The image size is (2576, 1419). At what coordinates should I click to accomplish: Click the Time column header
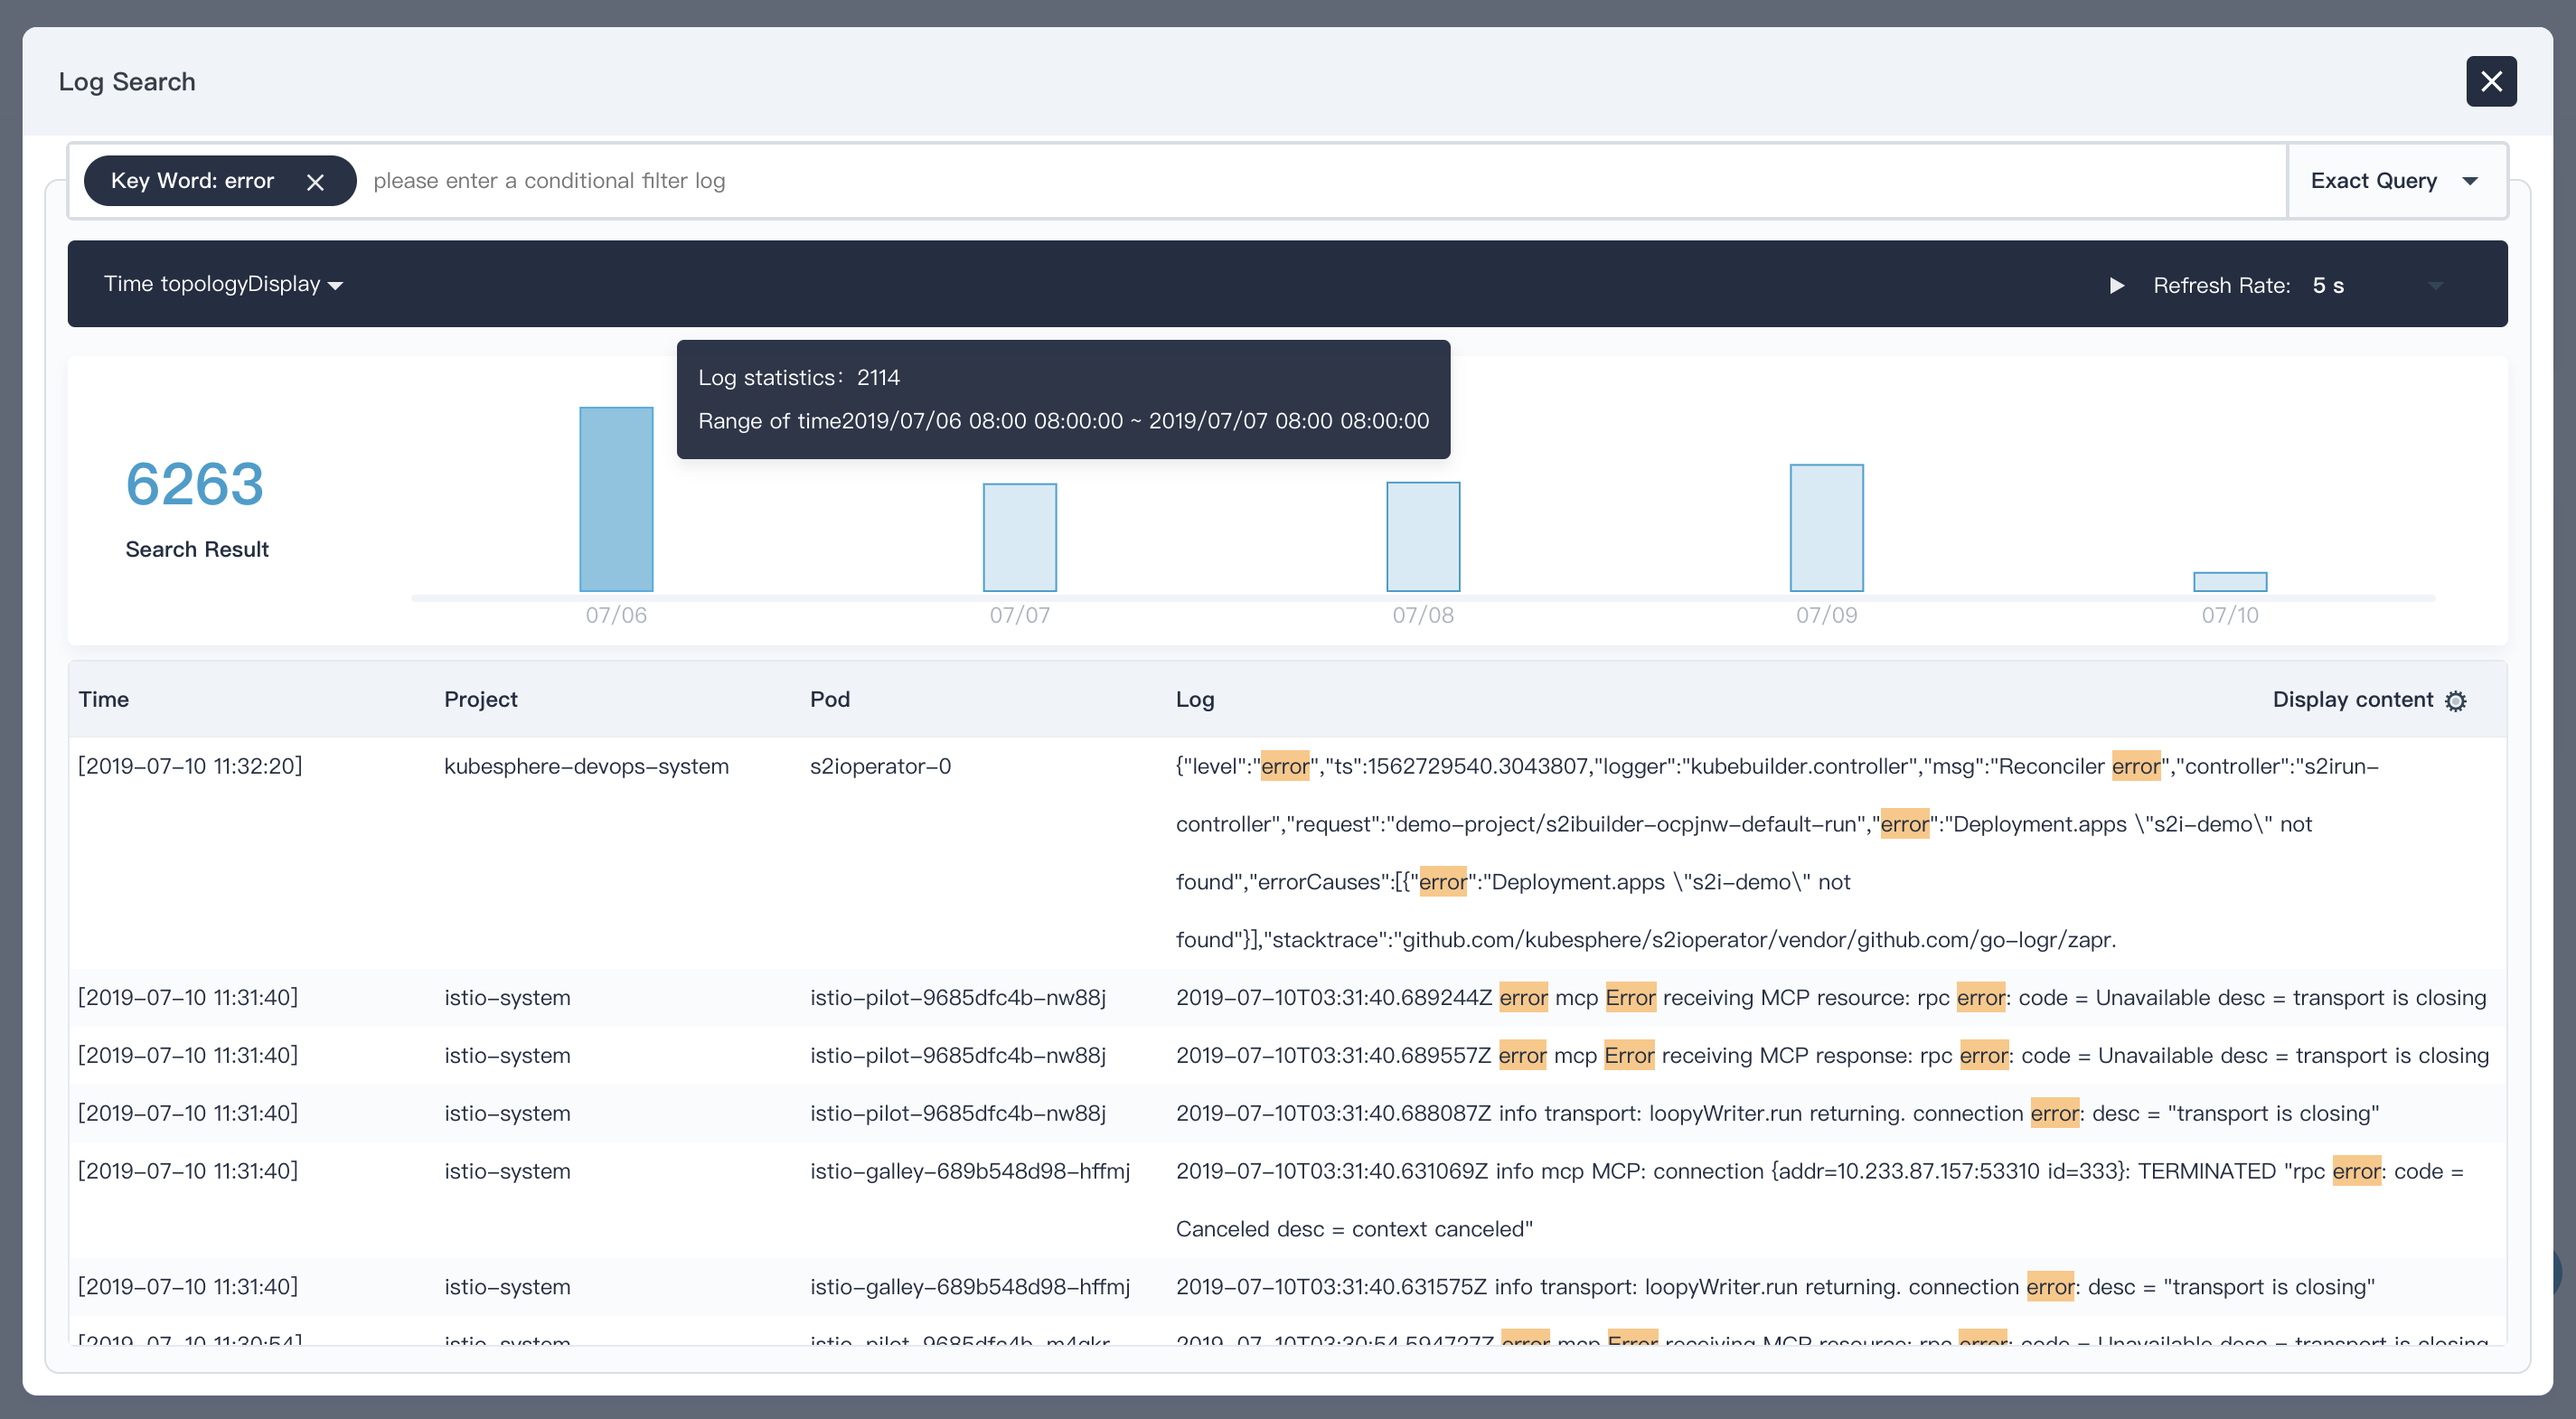click(103, 699)
